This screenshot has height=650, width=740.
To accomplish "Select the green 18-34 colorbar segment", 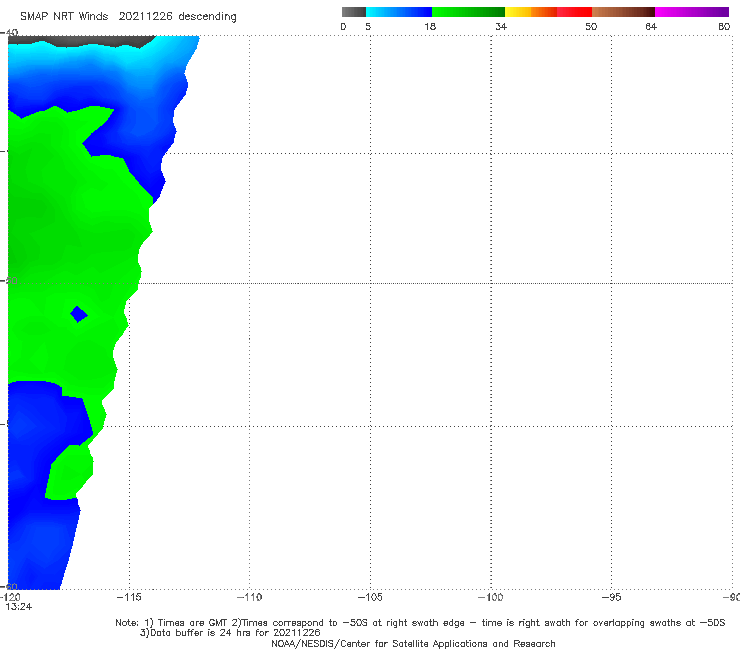I will coord(468,12).
